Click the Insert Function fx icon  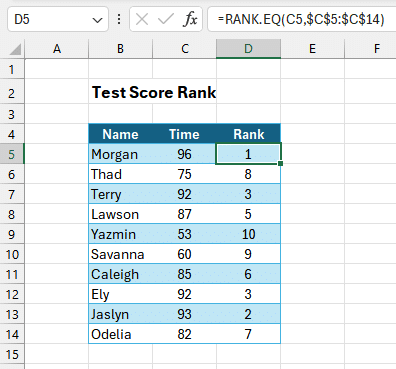click(x=190, y=19)
